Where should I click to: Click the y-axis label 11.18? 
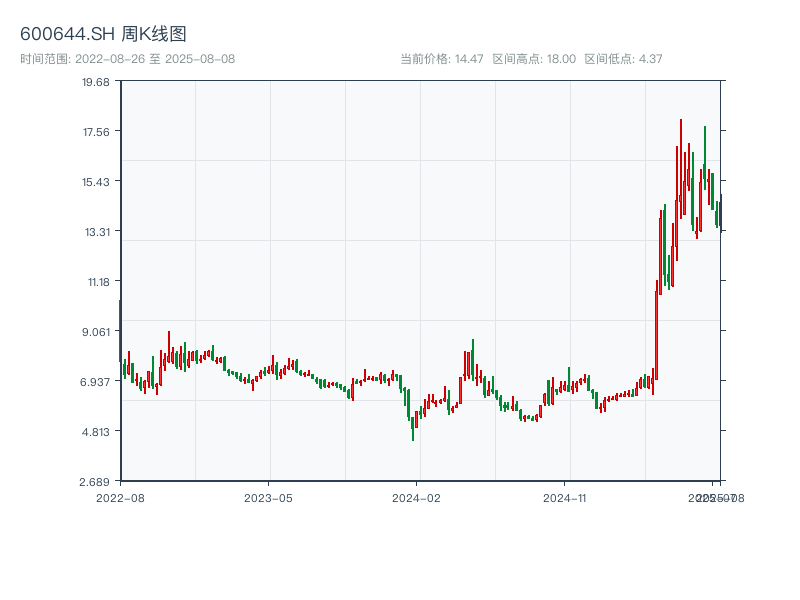pyautogui.click(x=98, y=282)
